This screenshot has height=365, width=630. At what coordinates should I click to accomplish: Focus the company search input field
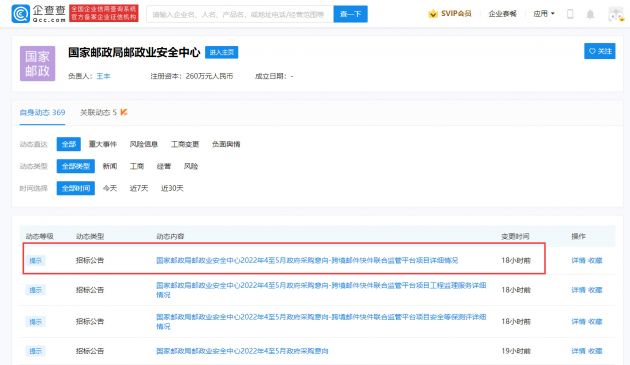click(240, 14)
